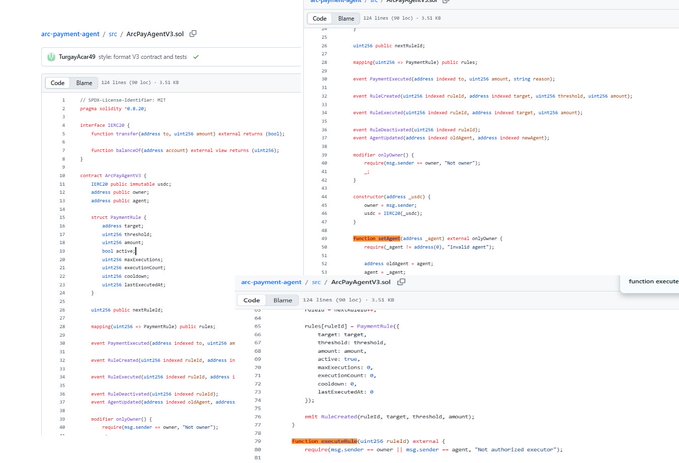Click 'ArcPayAgentV3.sol' file name in bottom pane
Screen dimensions: 679x463
pyautogui.click(x=361, y=282)
